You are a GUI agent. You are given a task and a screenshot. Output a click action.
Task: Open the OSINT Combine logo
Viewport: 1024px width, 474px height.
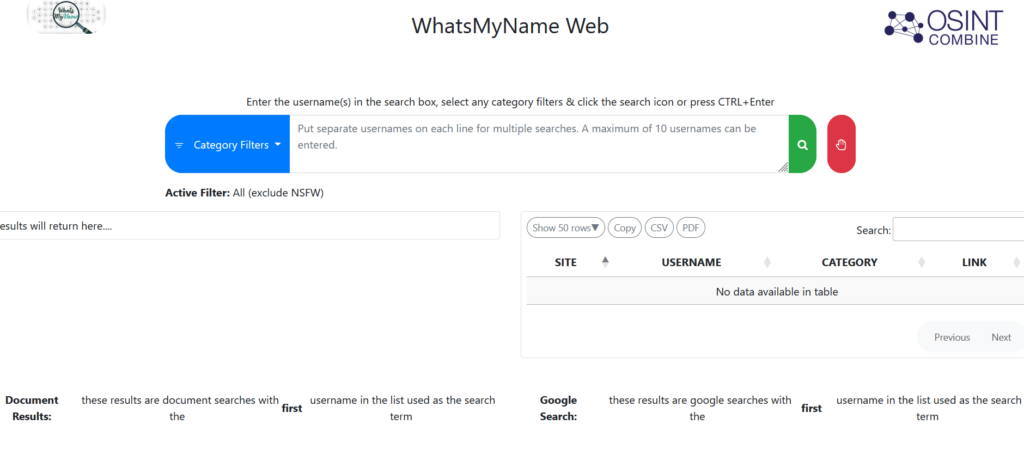coord(942,27)
